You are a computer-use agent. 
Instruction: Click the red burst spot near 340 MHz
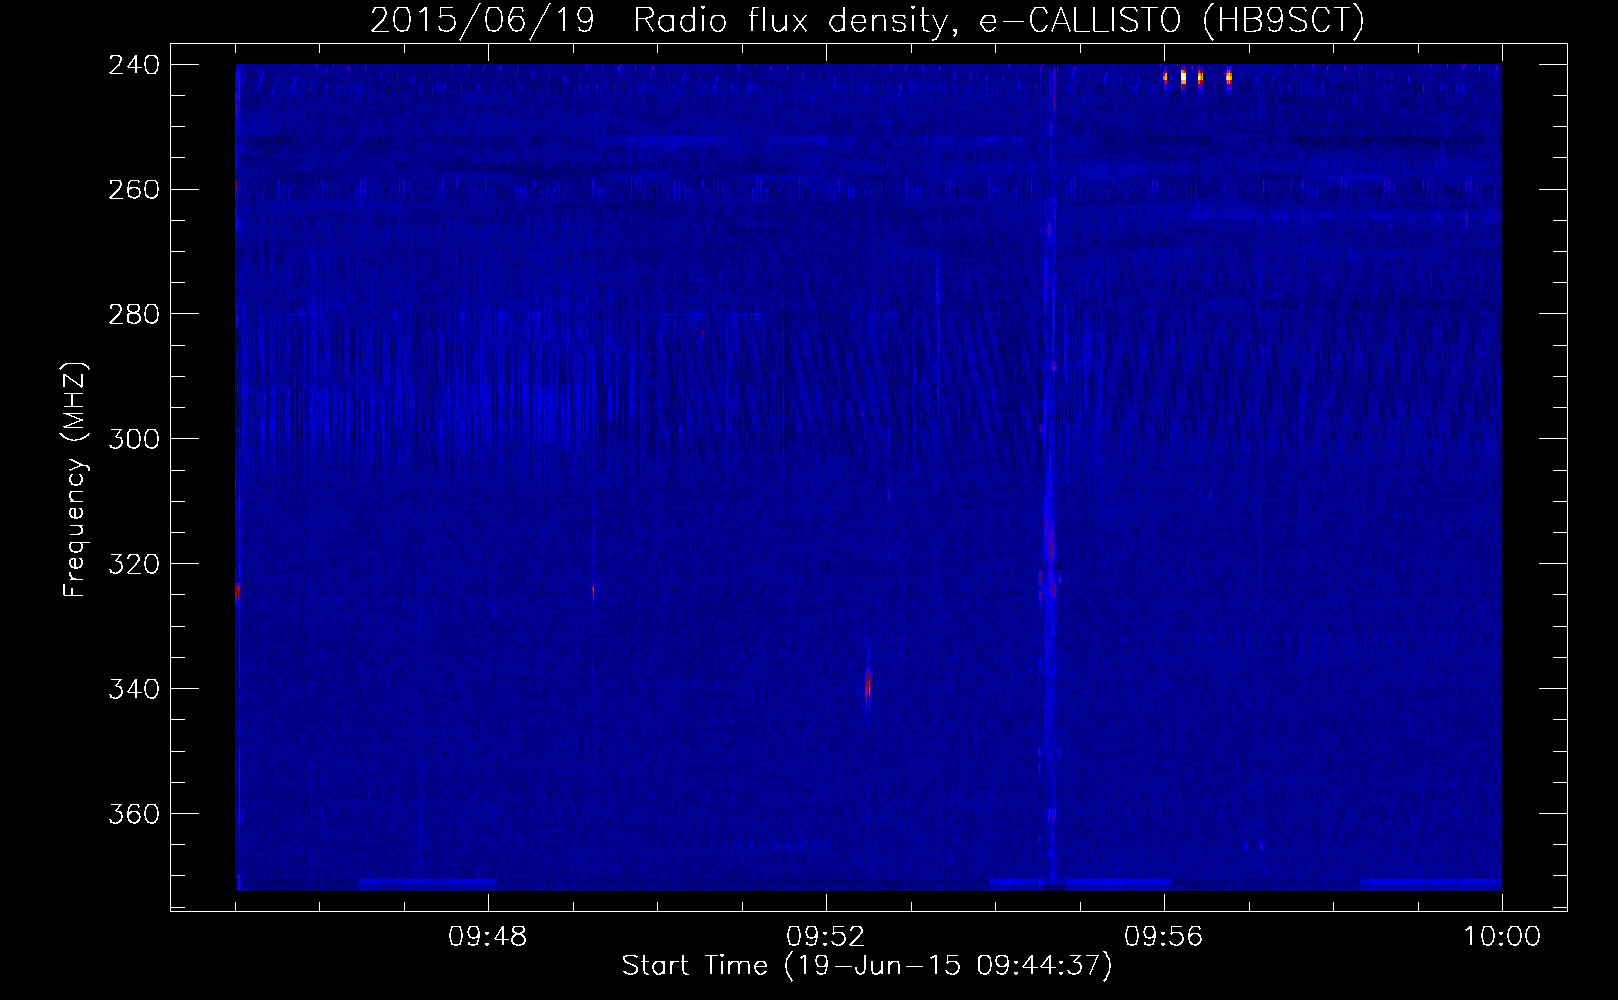pos(867,685)
